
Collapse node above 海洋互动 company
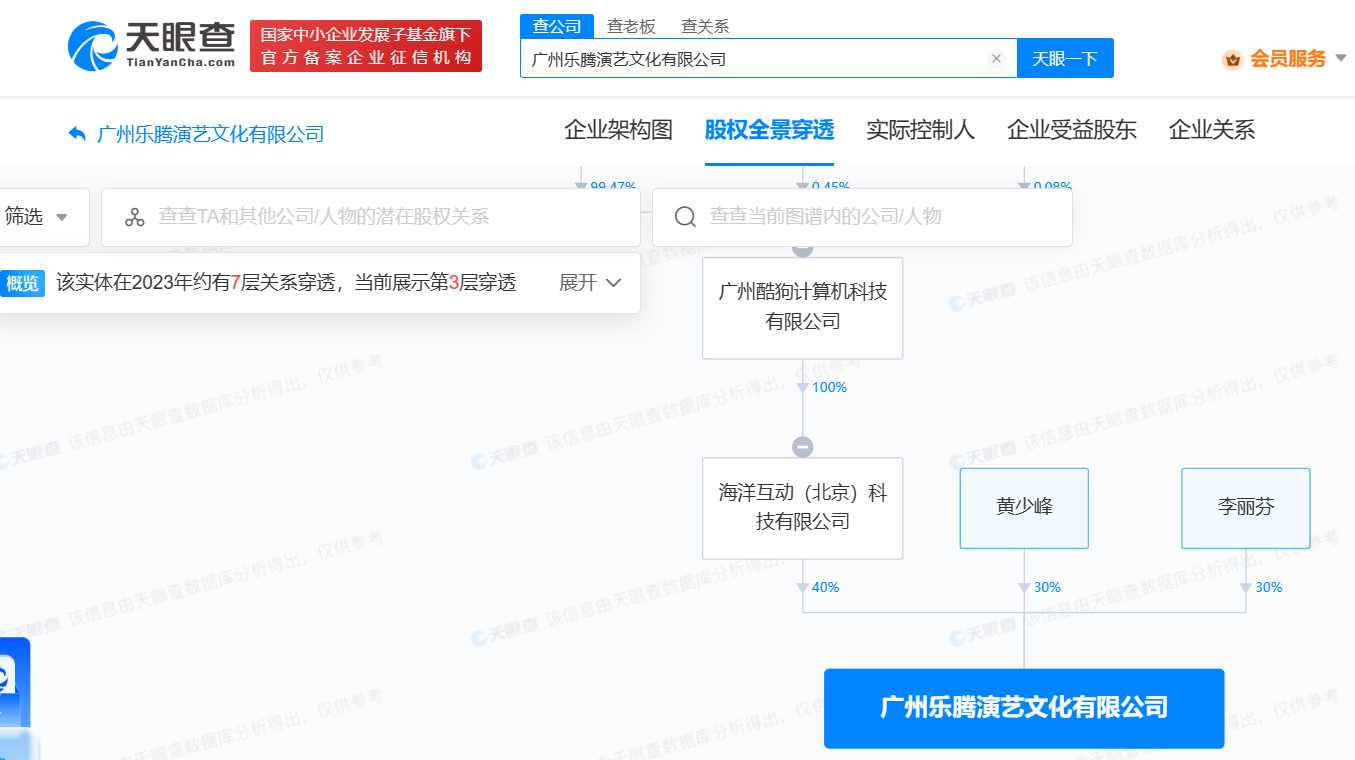pos(803,447)
